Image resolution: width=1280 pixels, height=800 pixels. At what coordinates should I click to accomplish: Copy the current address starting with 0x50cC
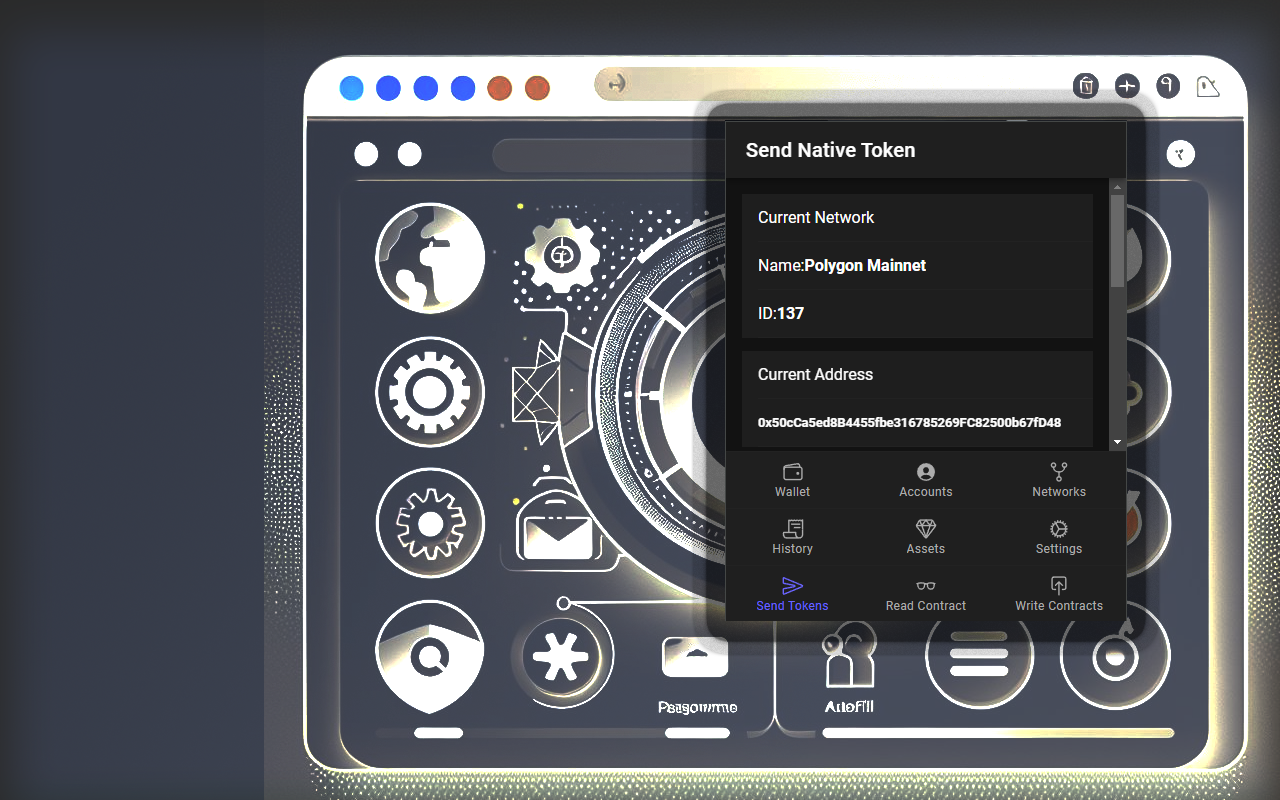[908, 422]
